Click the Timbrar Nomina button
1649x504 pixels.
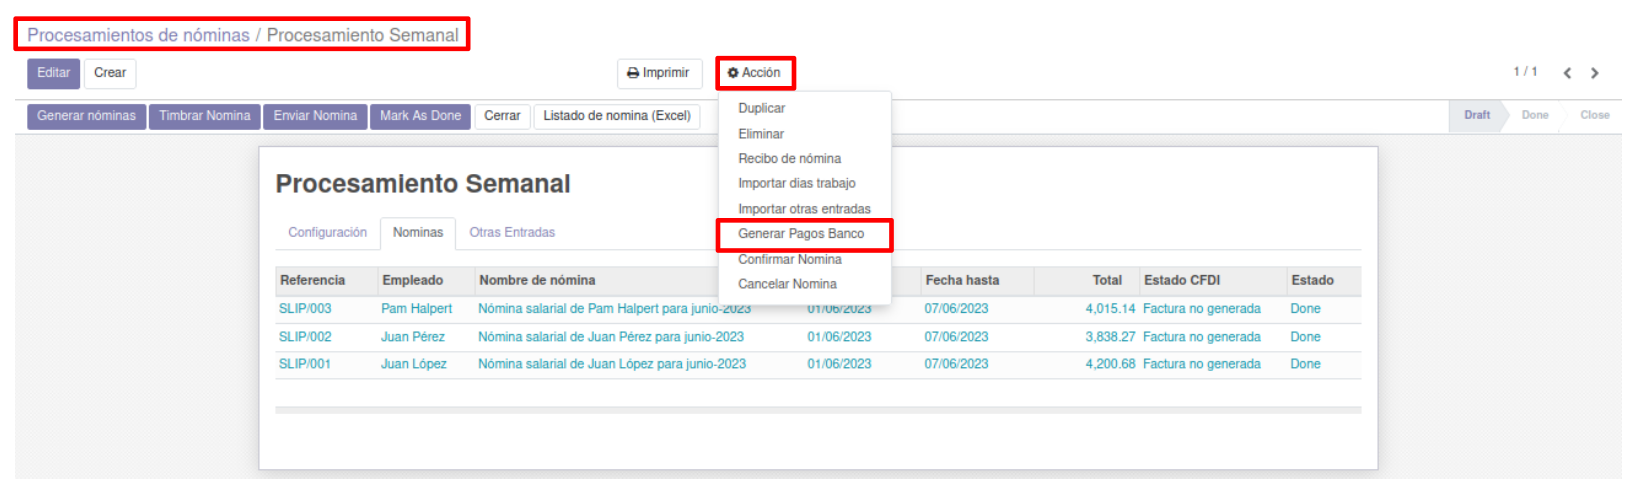click(x=204, y=116)
